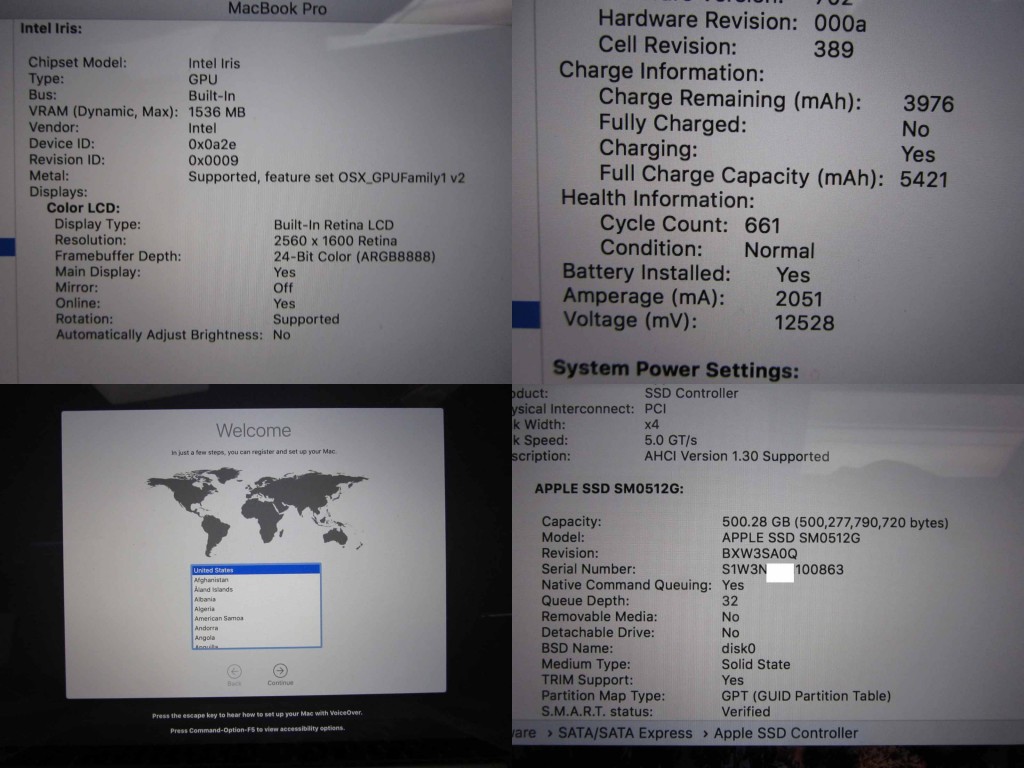Click the Framebuffer Depth value "24-Bit Color (ARGB8888)"
Screen dimensions: 1024x768
click(x=355, y=257)
